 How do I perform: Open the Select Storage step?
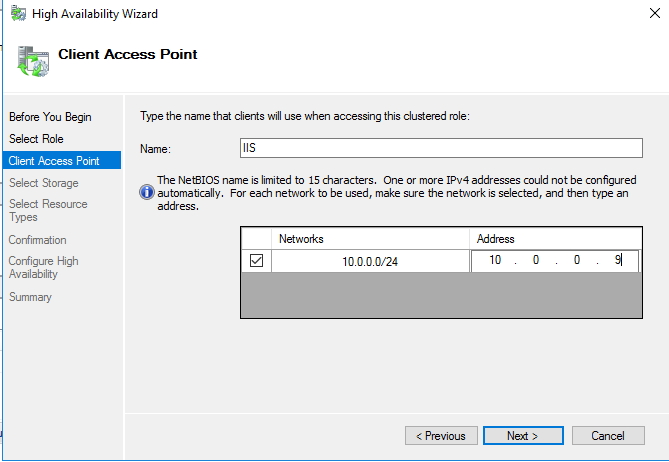[43, 183]
